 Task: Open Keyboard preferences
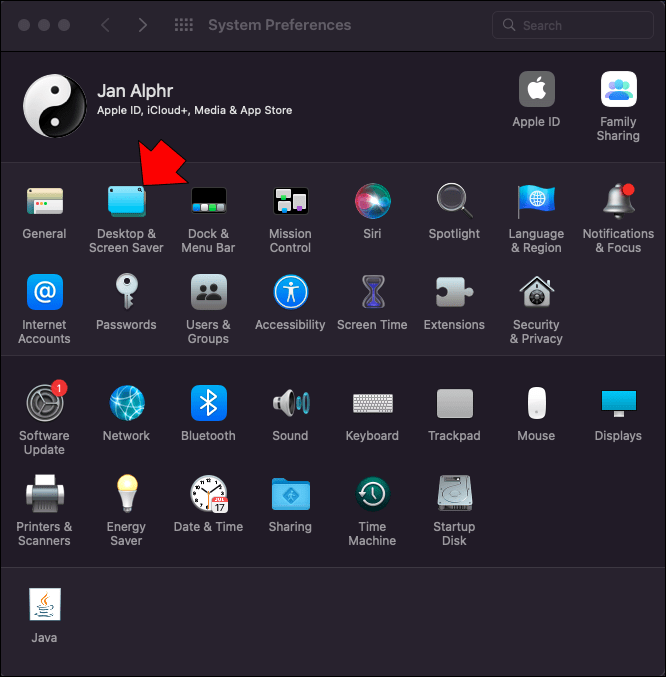point(372,403)
